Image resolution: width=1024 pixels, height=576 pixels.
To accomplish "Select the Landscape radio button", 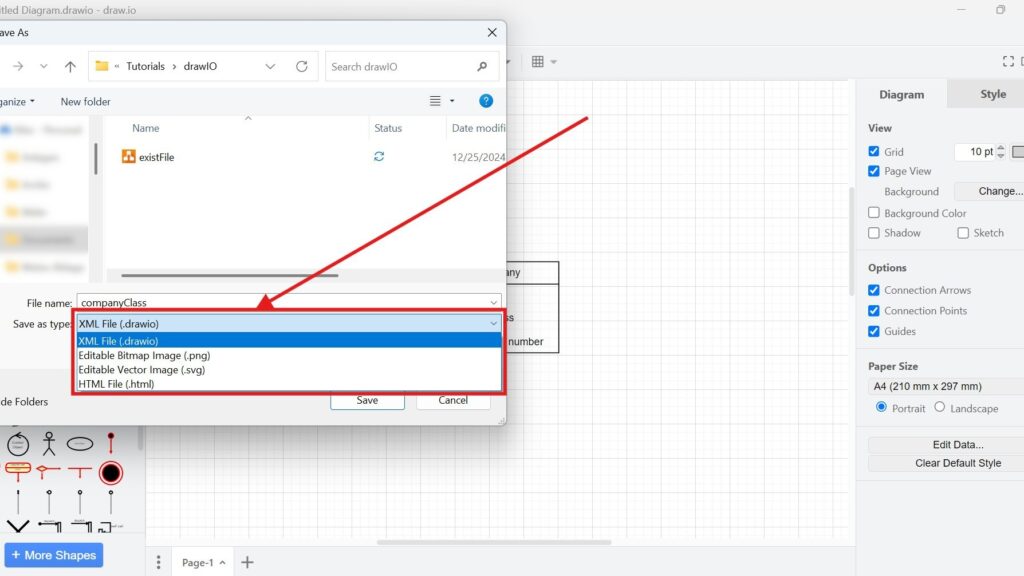I will [x=938, y=408].
